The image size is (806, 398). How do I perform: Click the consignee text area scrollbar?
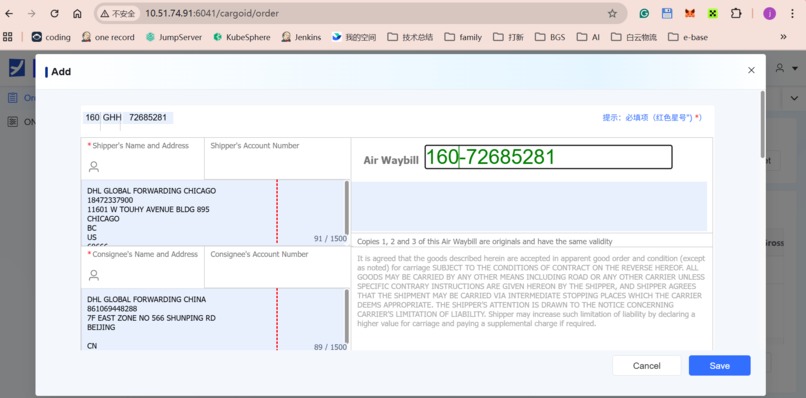tap(347, 316)
